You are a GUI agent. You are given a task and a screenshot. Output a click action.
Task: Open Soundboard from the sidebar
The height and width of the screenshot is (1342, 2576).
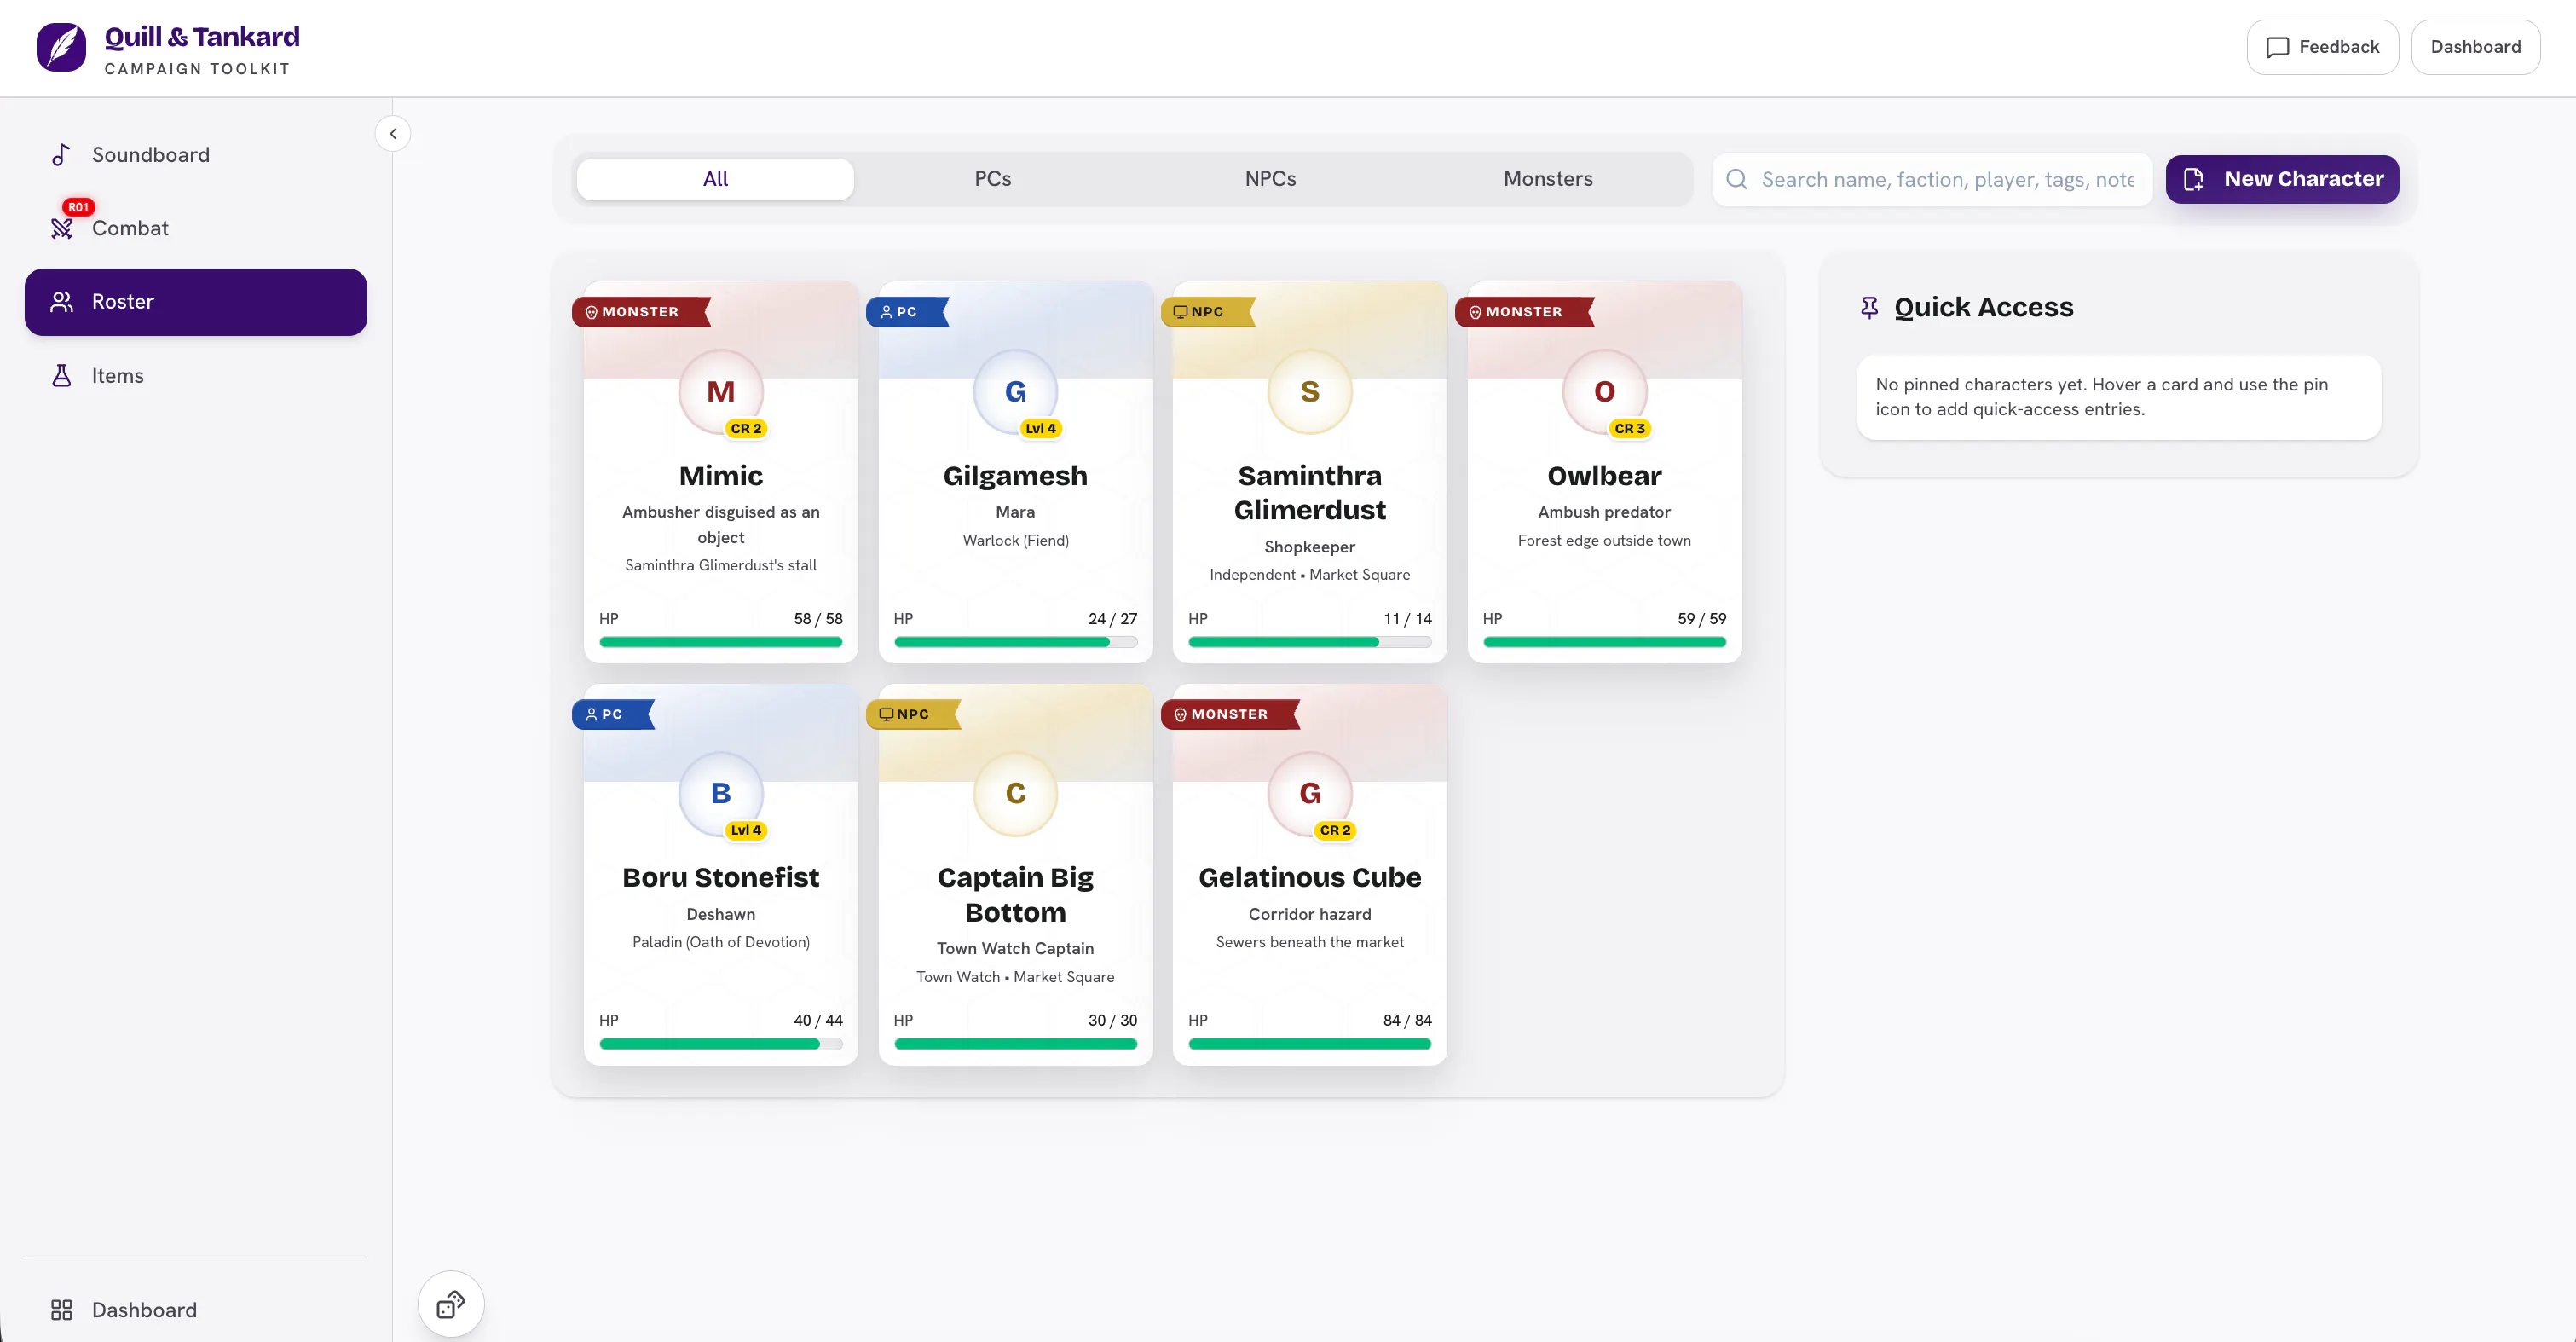[x=196, y=155]
